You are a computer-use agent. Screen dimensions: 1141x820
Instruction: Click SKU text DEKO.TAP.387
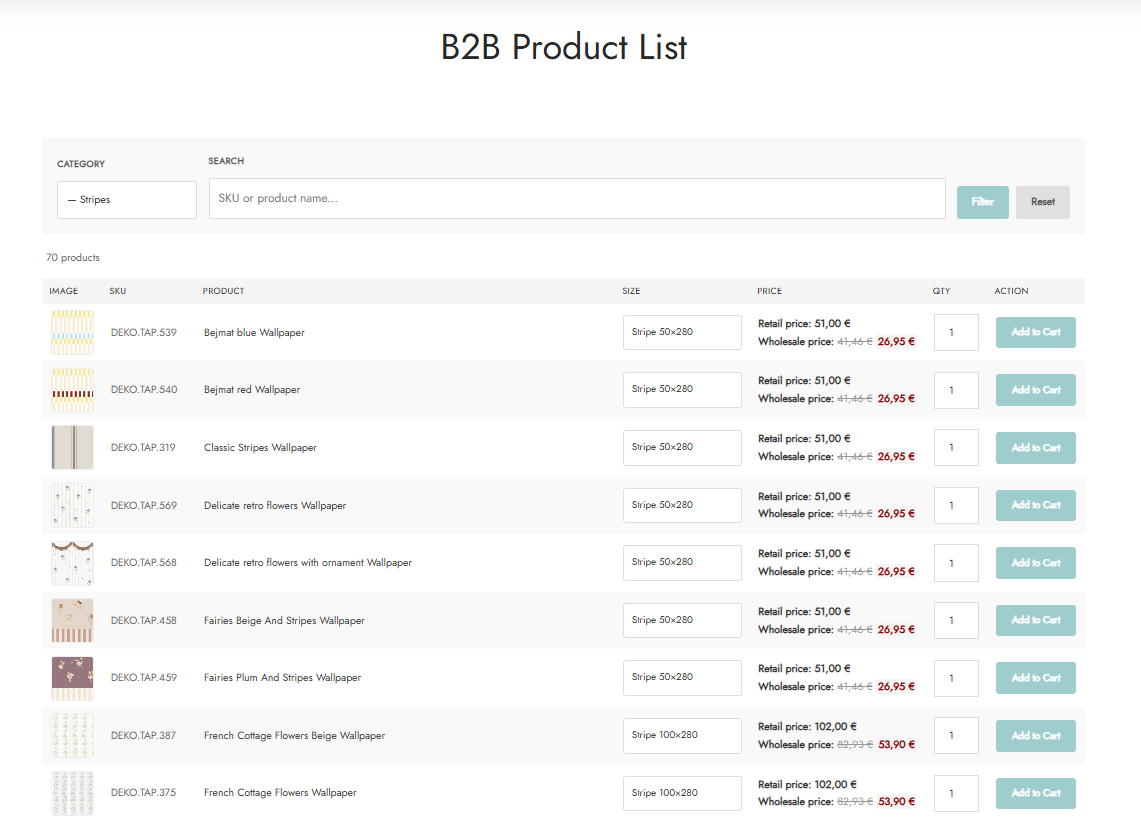coord(143,736)
